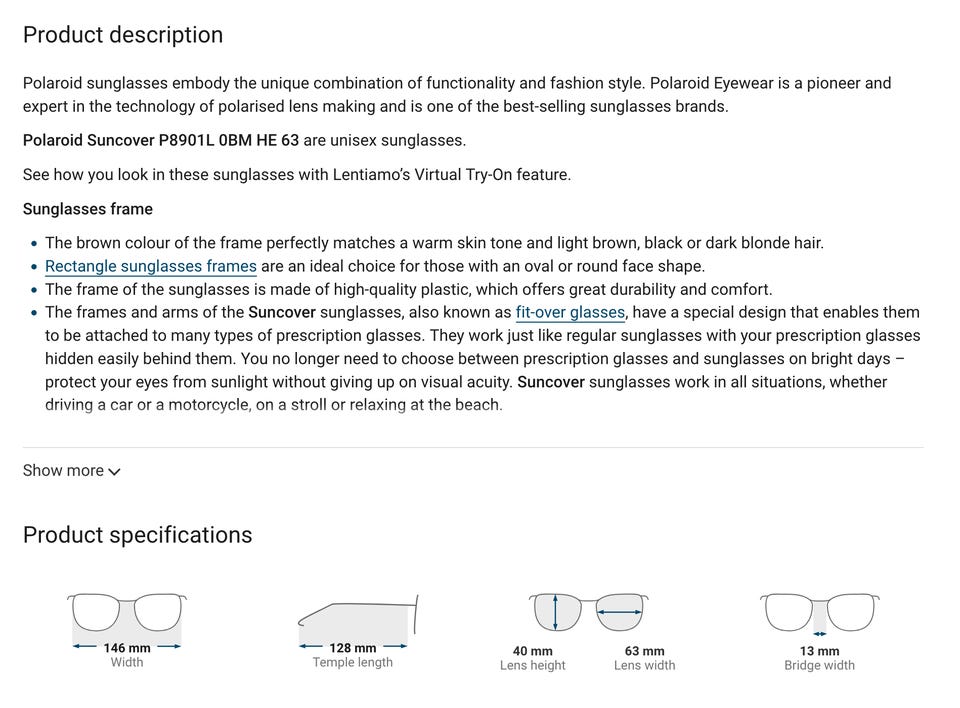
Task: Click the 40 mm lens height value
Action: click(533, 651)
